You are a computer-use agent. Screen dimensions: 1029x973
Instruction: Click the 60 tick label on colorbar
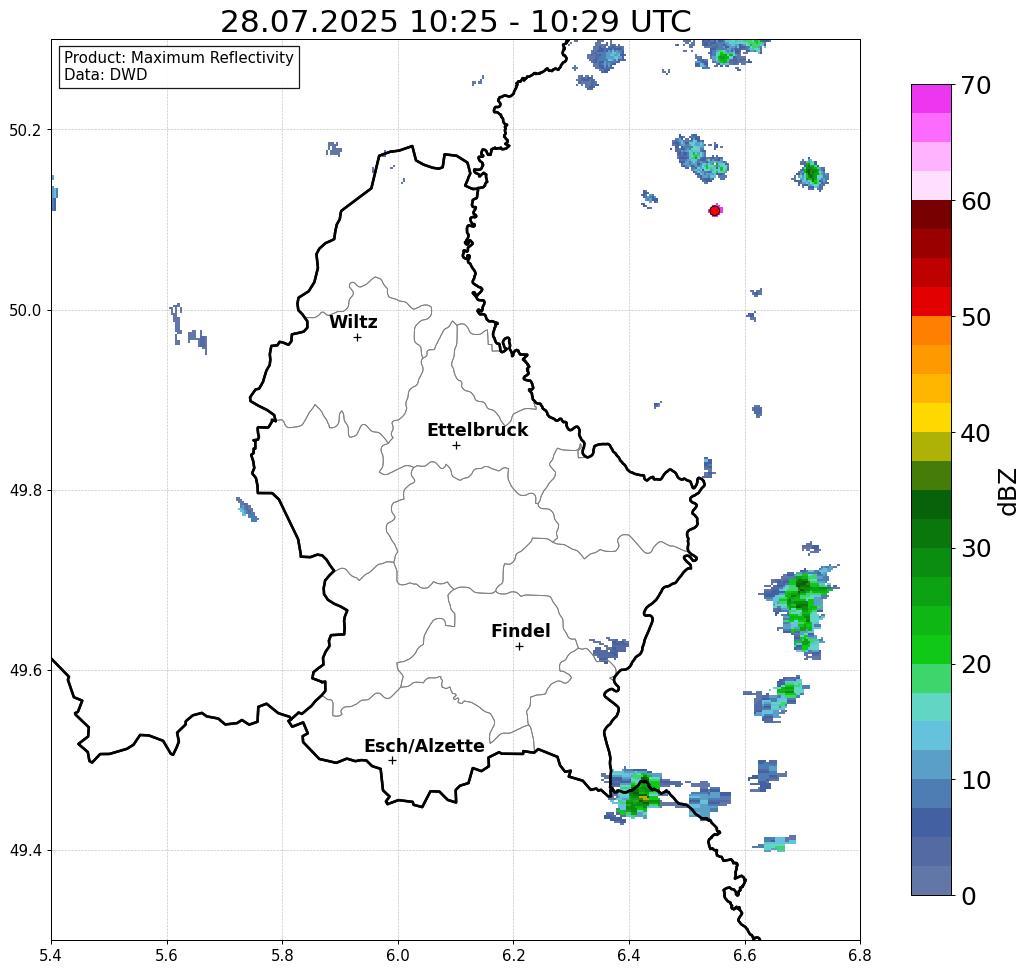(x=975, y=201)
